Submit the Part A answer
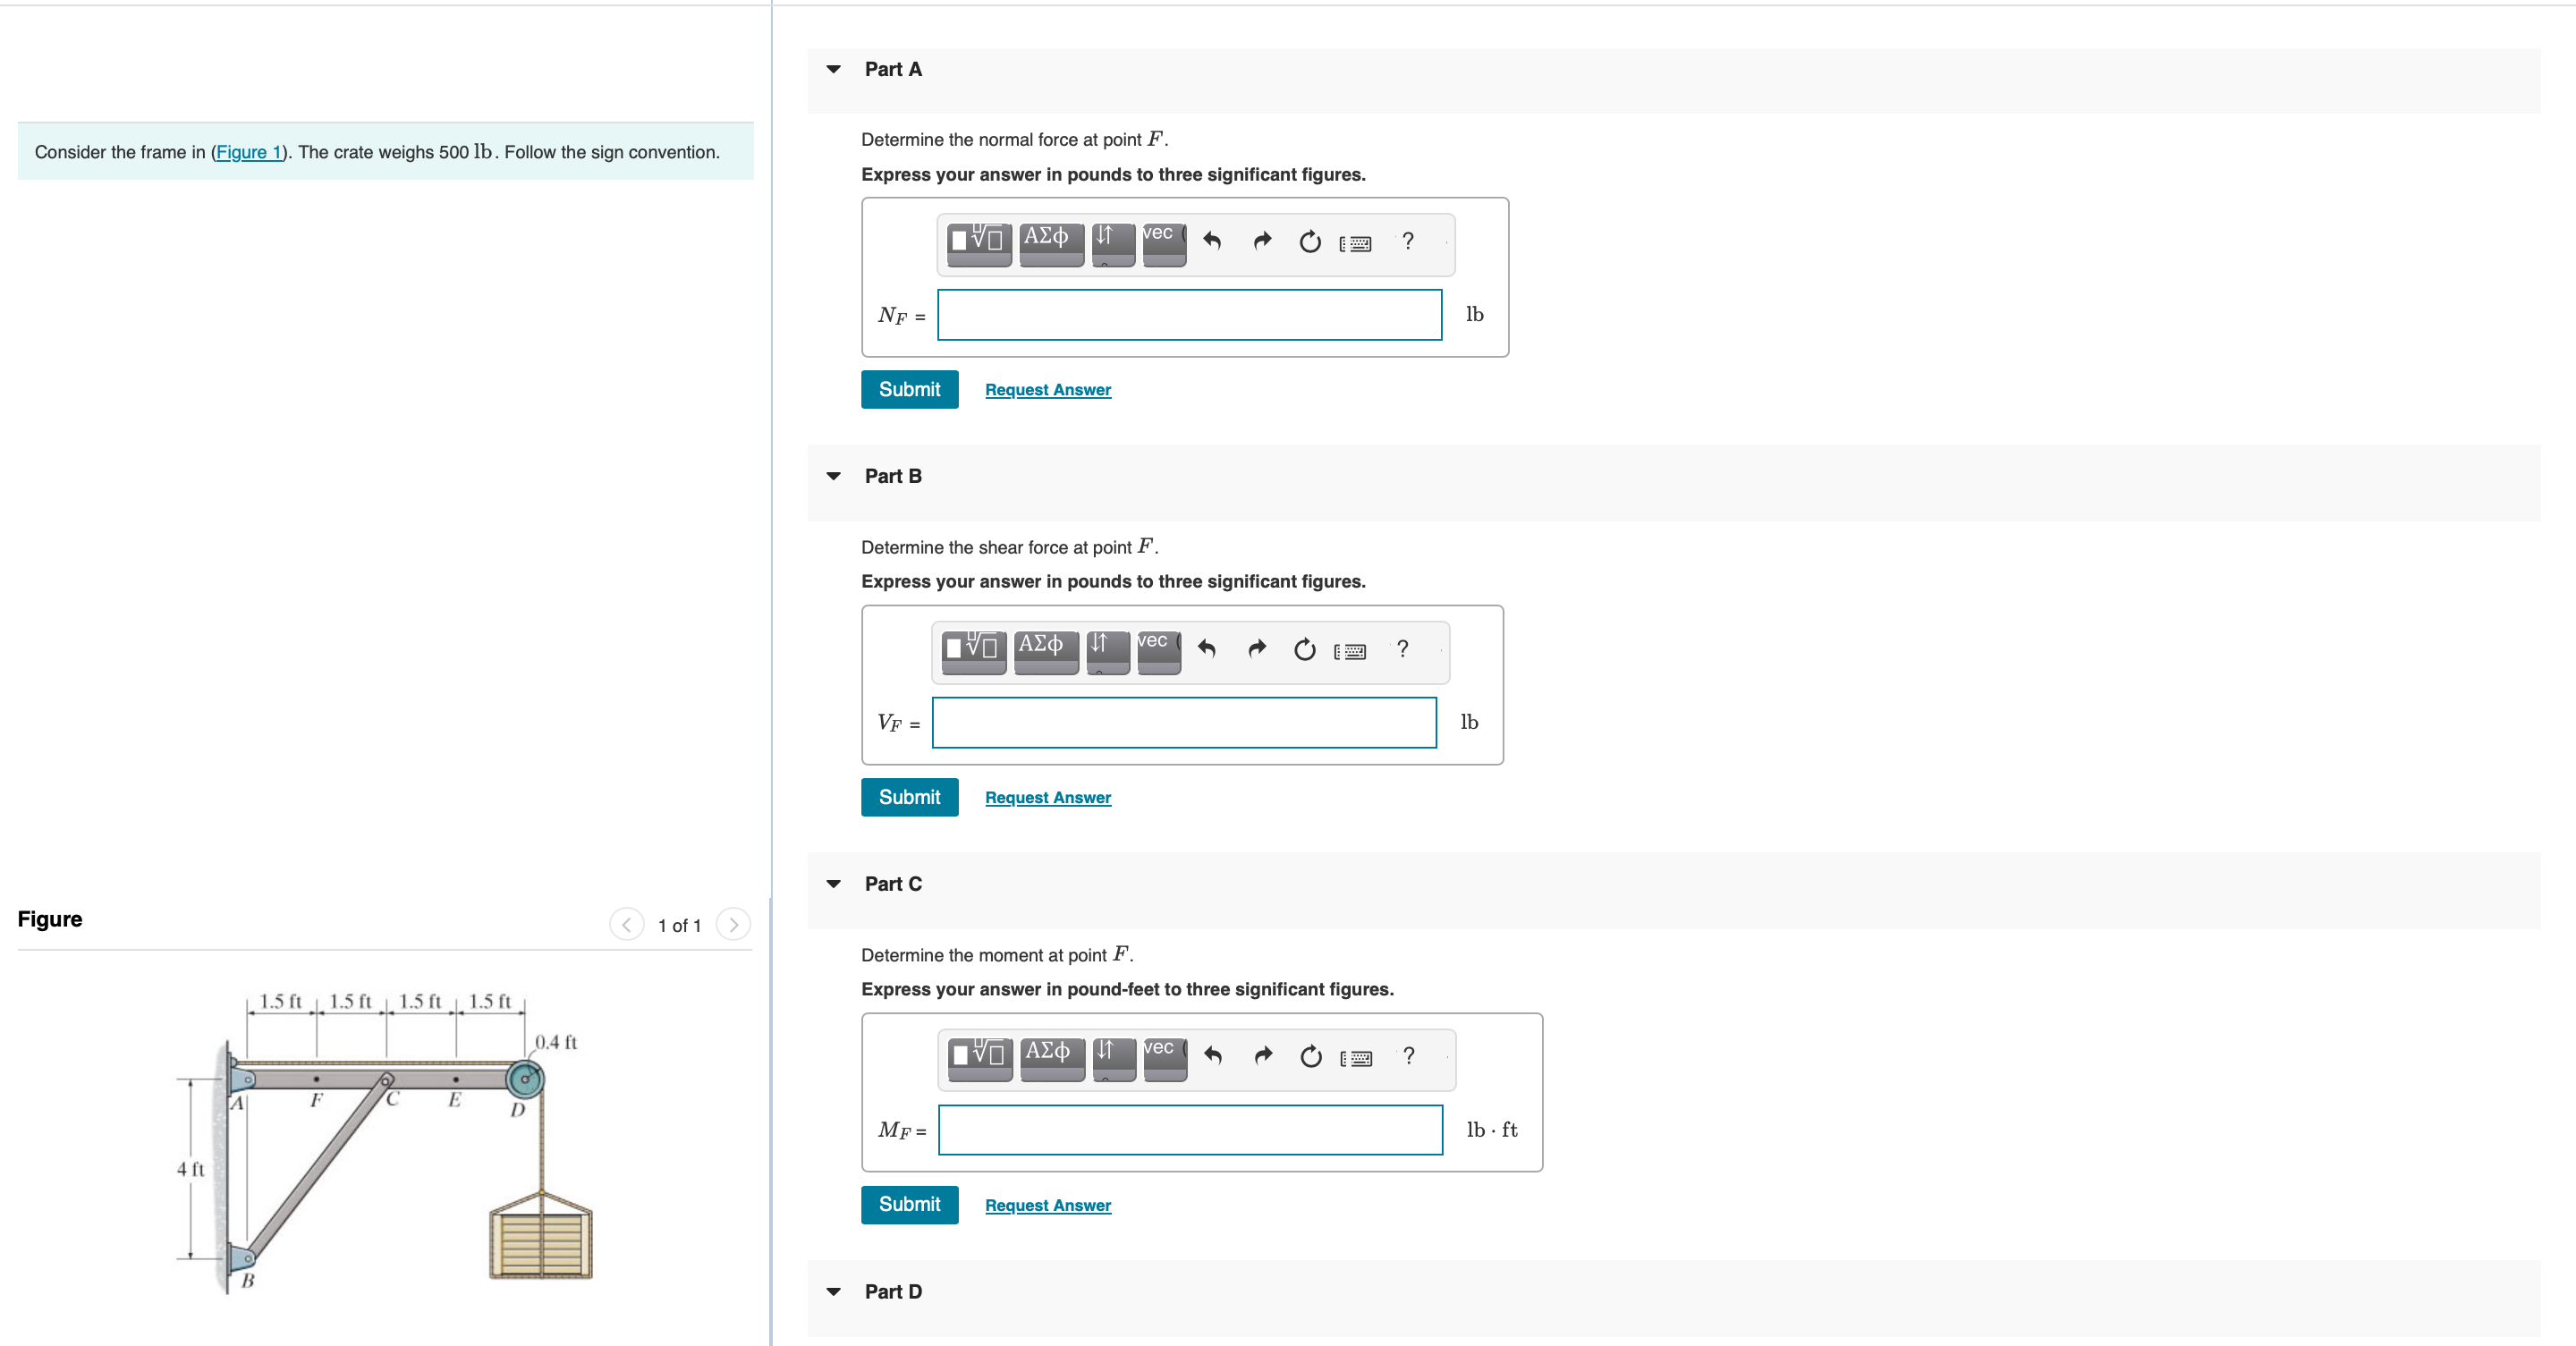Viewport: 2576px width, 1346px height. point(908,390)
